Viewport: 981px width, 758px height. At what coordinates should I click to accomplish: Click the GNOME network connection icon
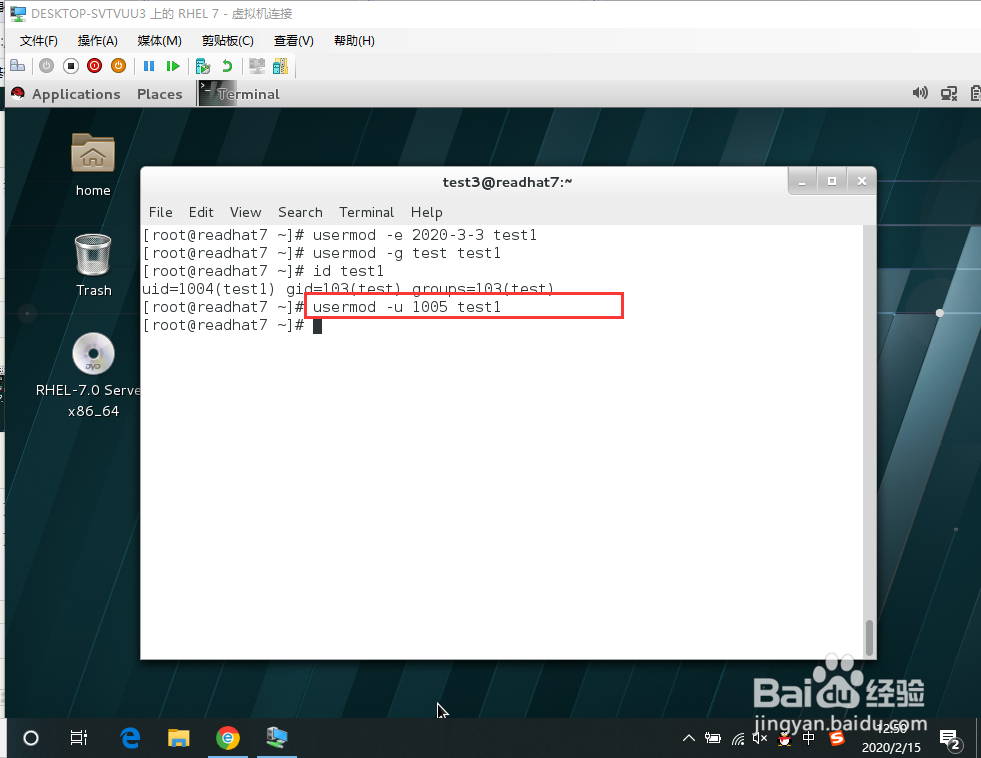coord(948,94)
